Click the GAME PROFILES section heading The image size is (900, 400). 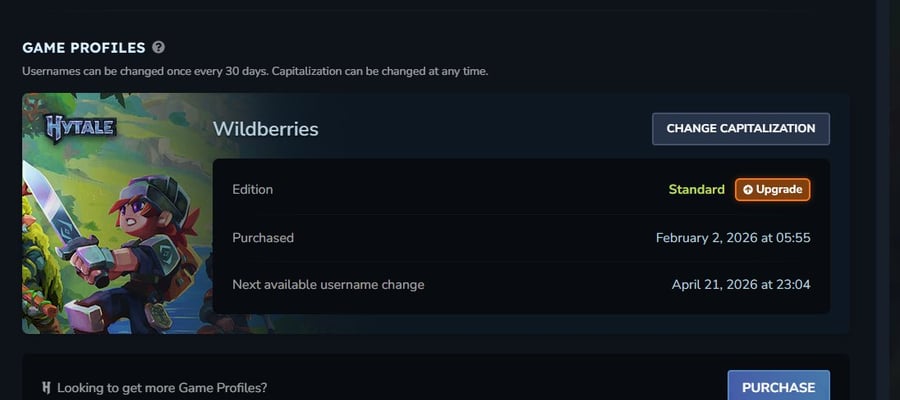[84, 48]
